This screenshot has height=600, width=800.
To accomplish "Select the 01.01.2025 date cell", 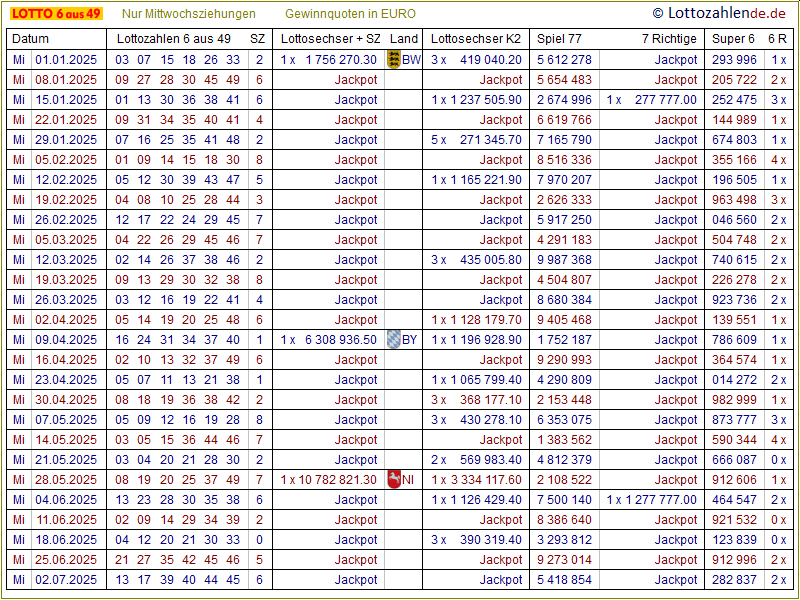I will [66, 60].
